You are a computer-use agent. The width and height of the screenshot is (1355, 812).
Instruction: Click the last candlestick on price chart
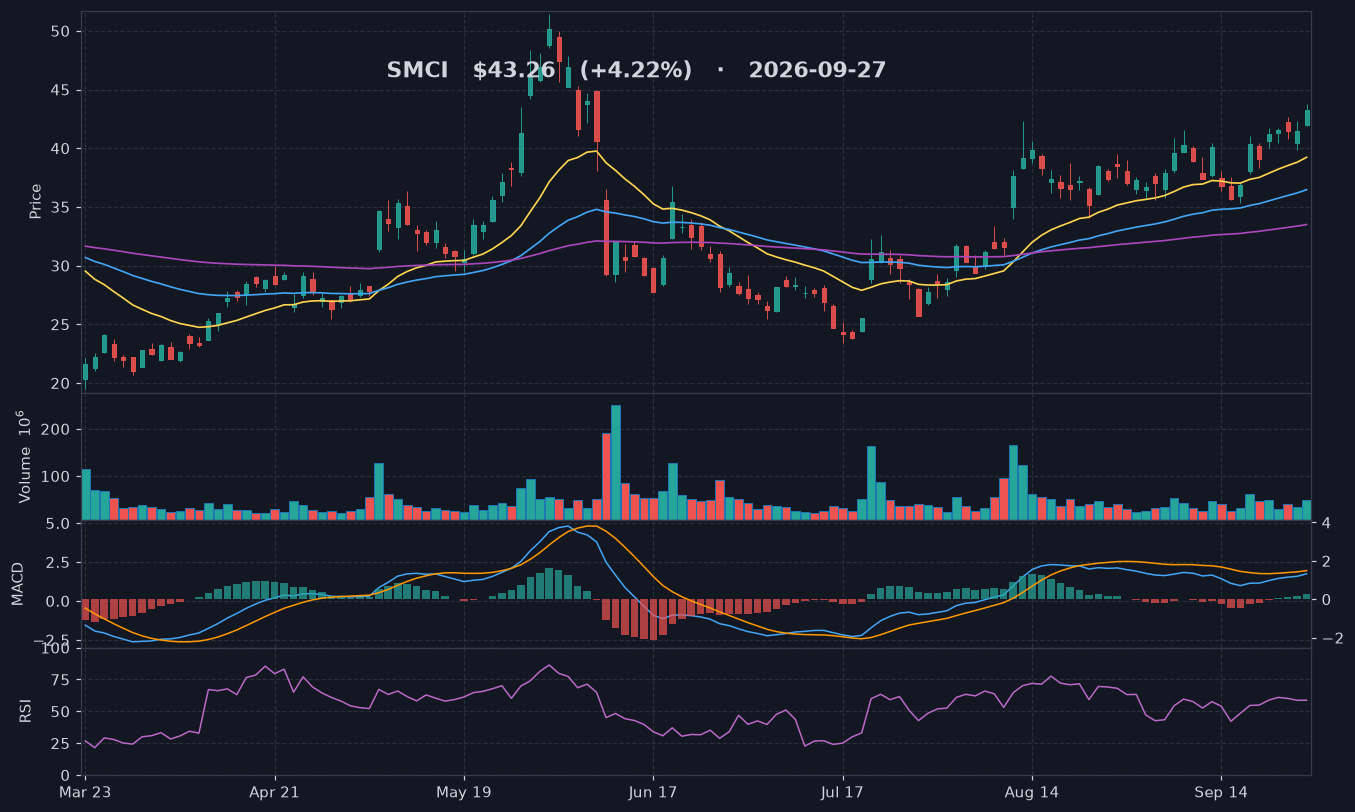pyautogui.click(x=1307, y=117)
